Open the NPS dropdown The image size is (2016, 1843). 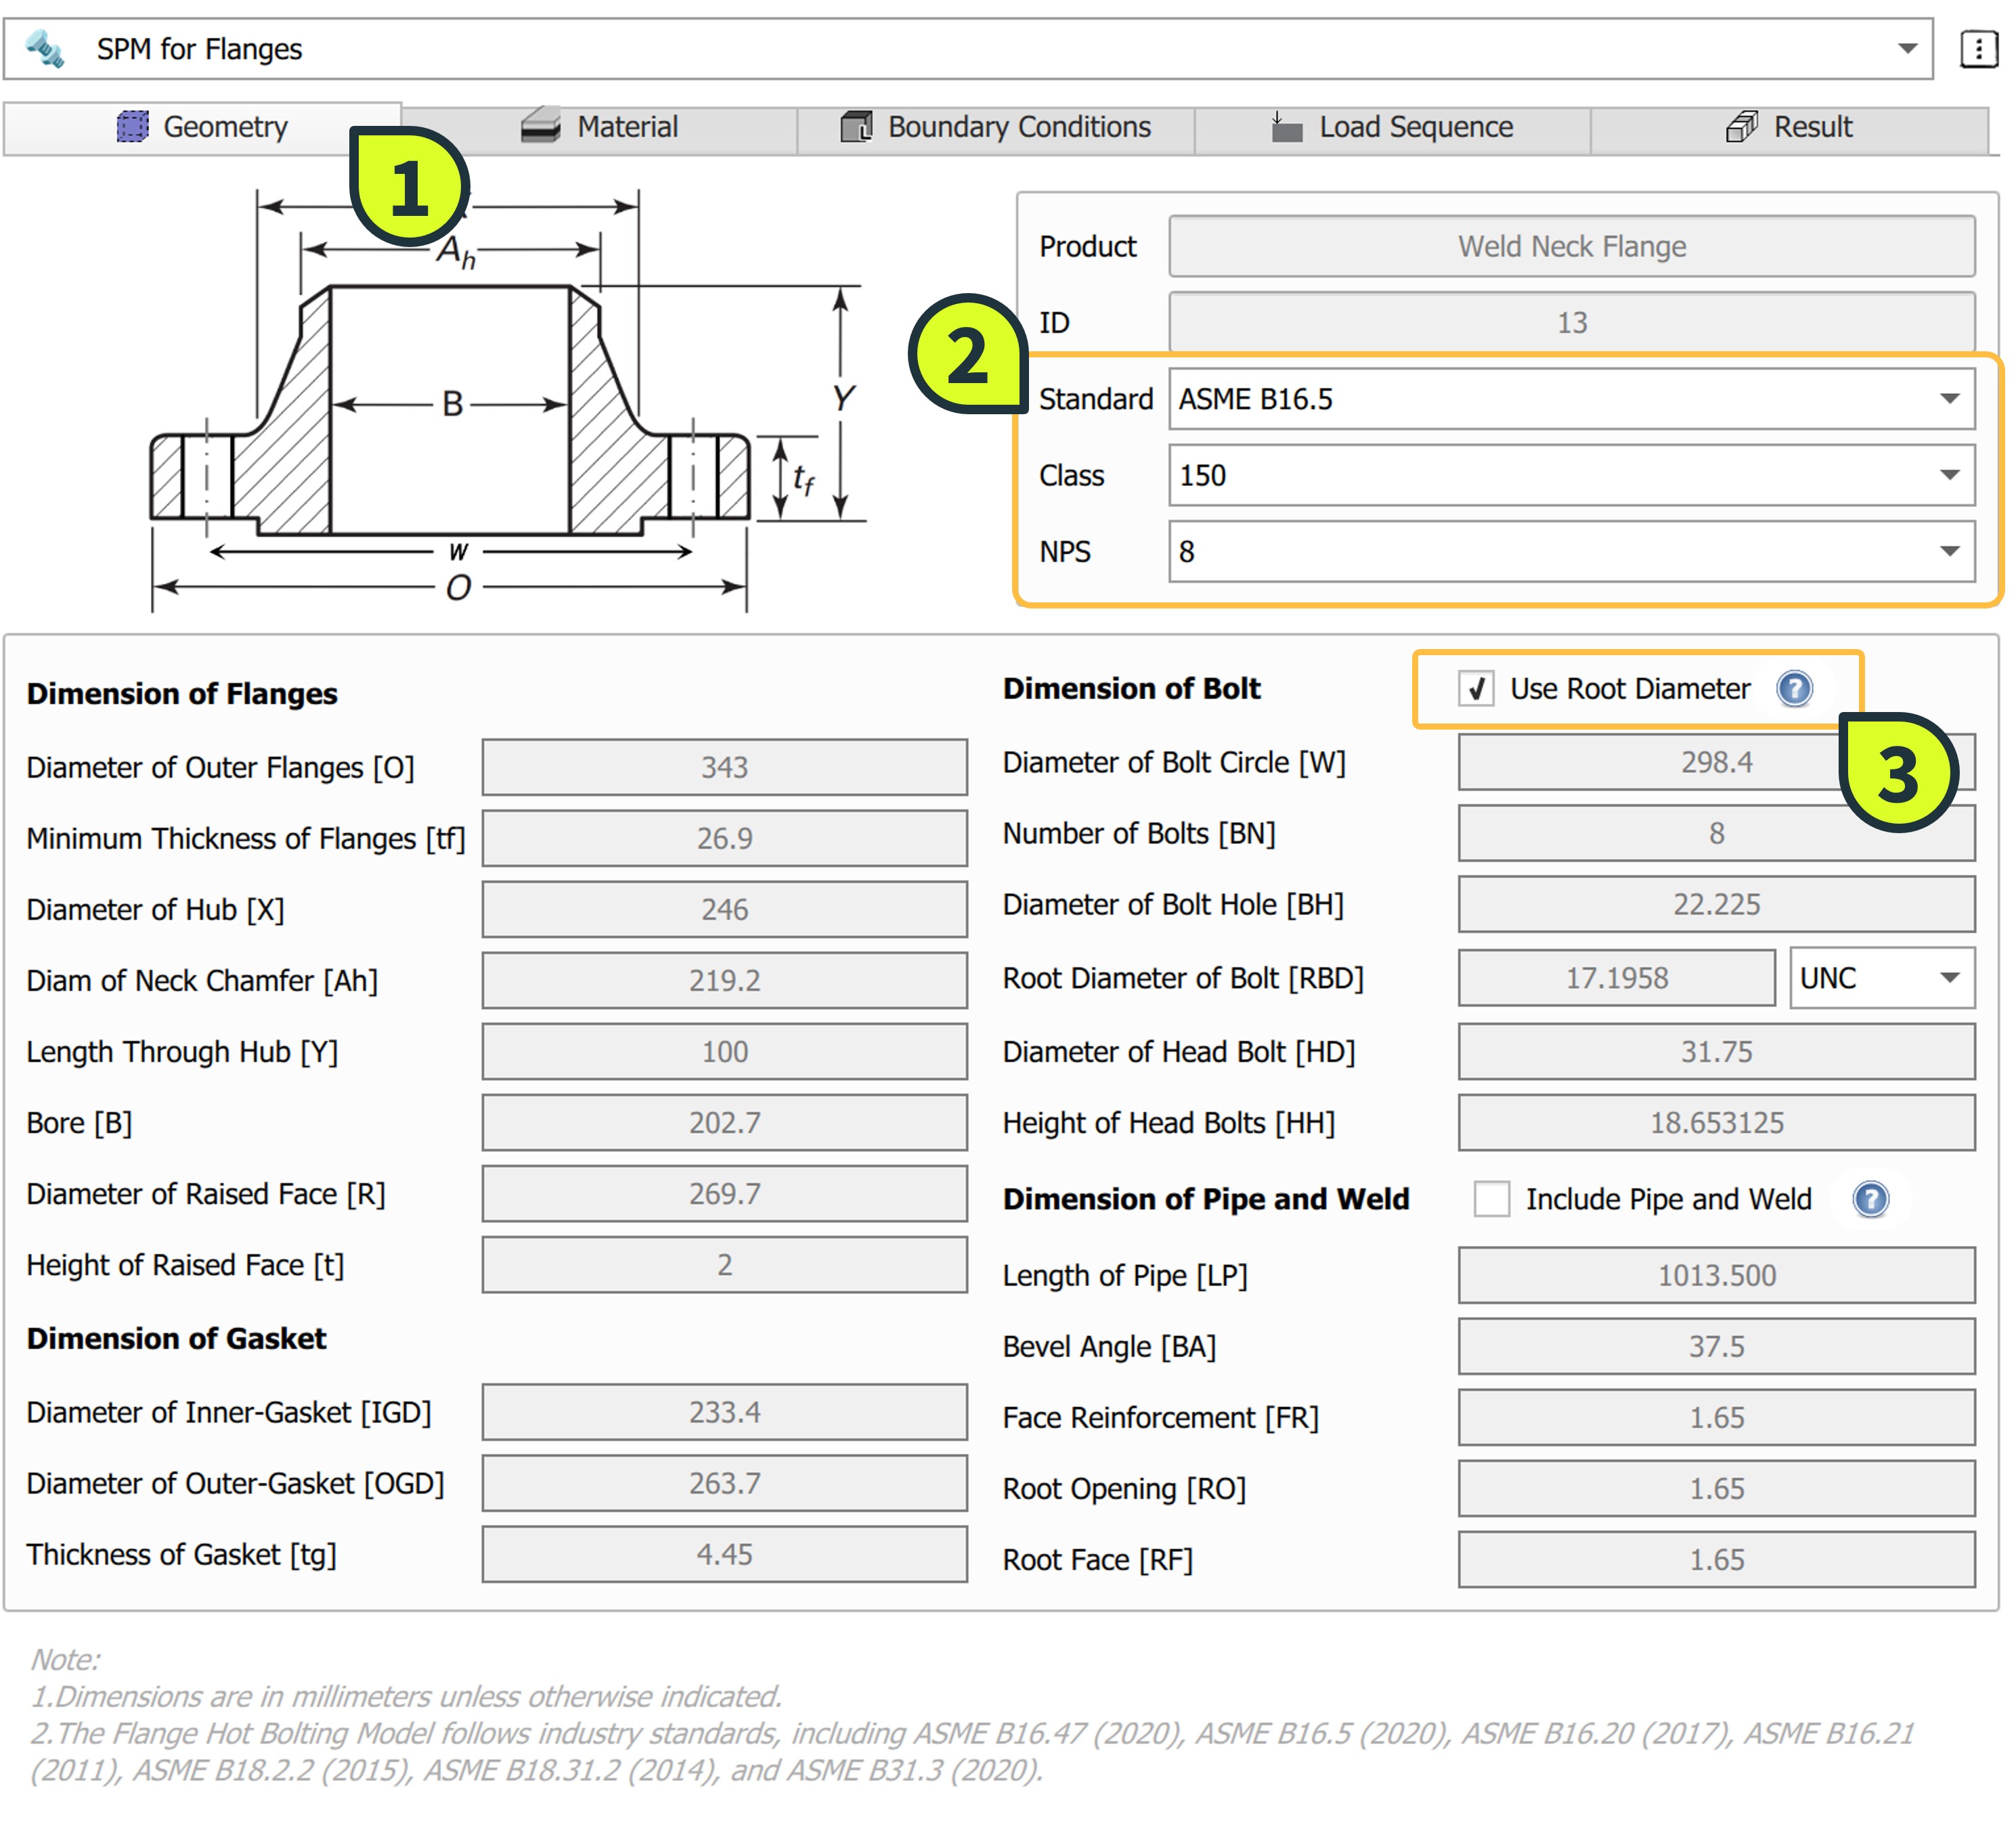tap(1948, 551)
